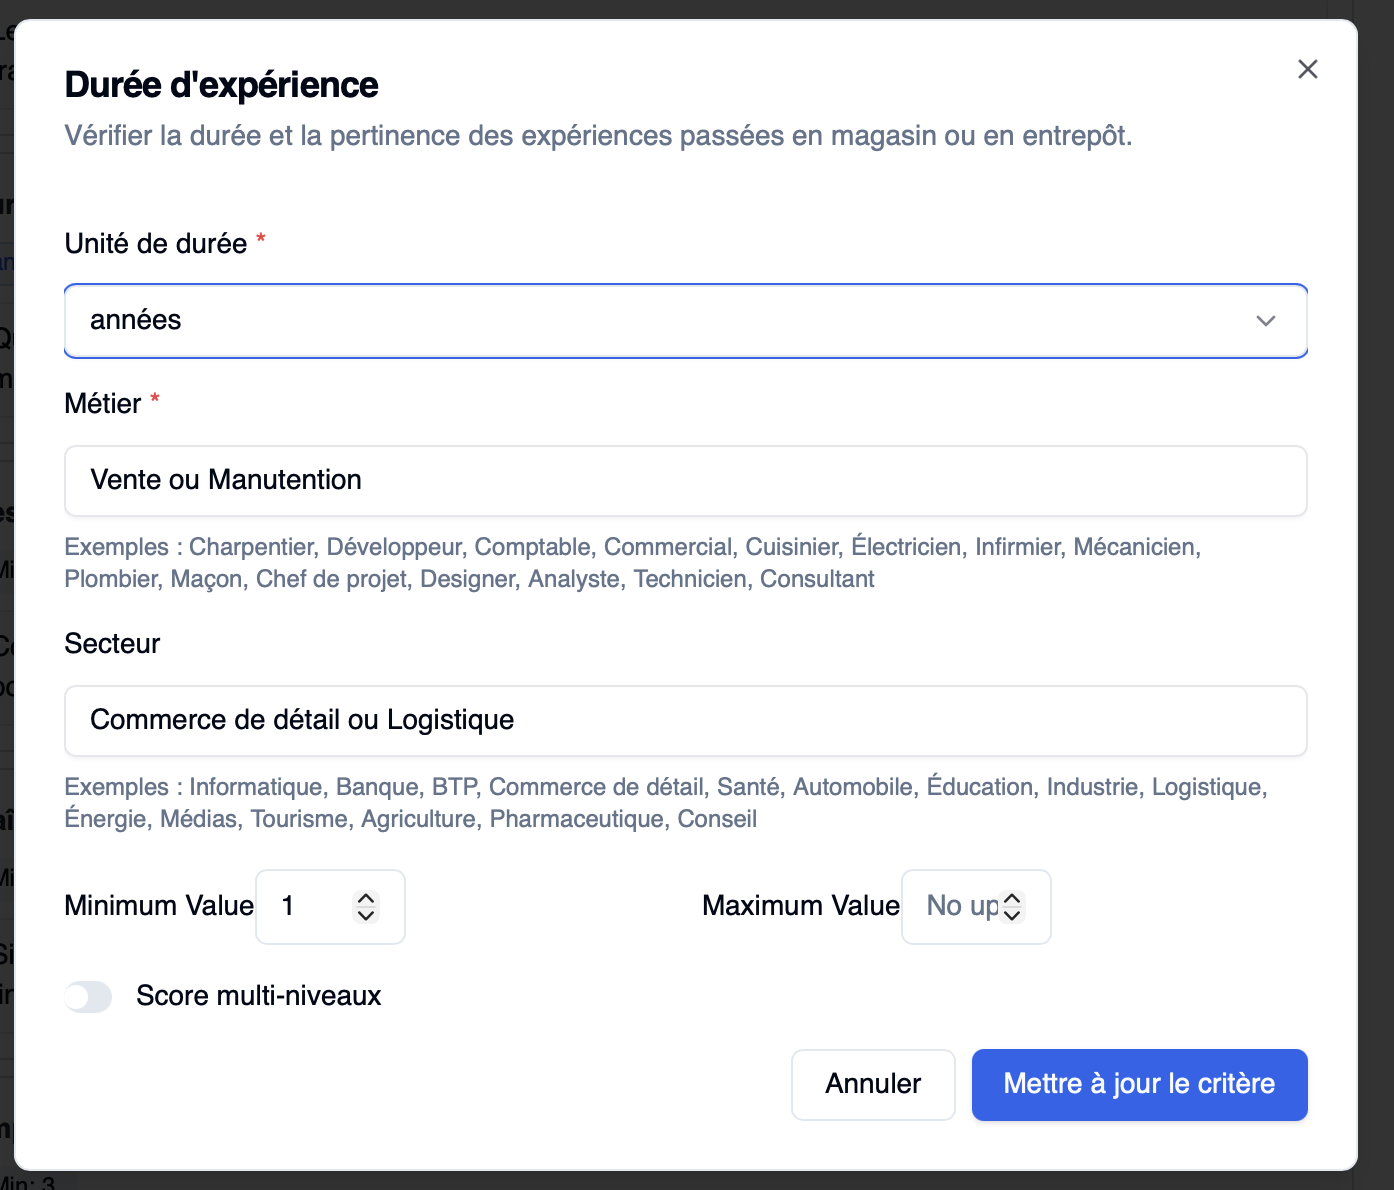Image resolution: width=1394 pixels, height=1190 pixels.
Task: Click the up arrow on Minimum Value stepper
Action: [x=366, y=897]
